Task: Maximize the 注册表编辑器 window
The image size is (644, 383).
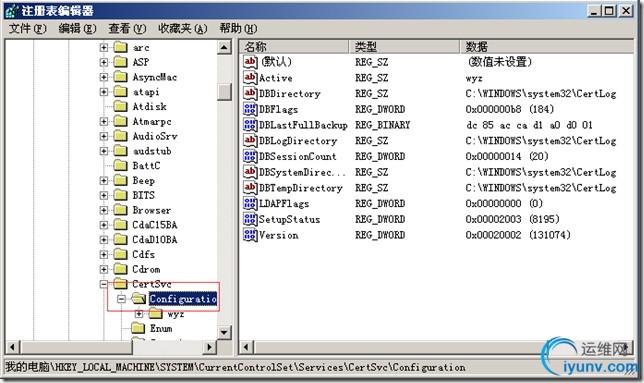Action: point(610,11)
